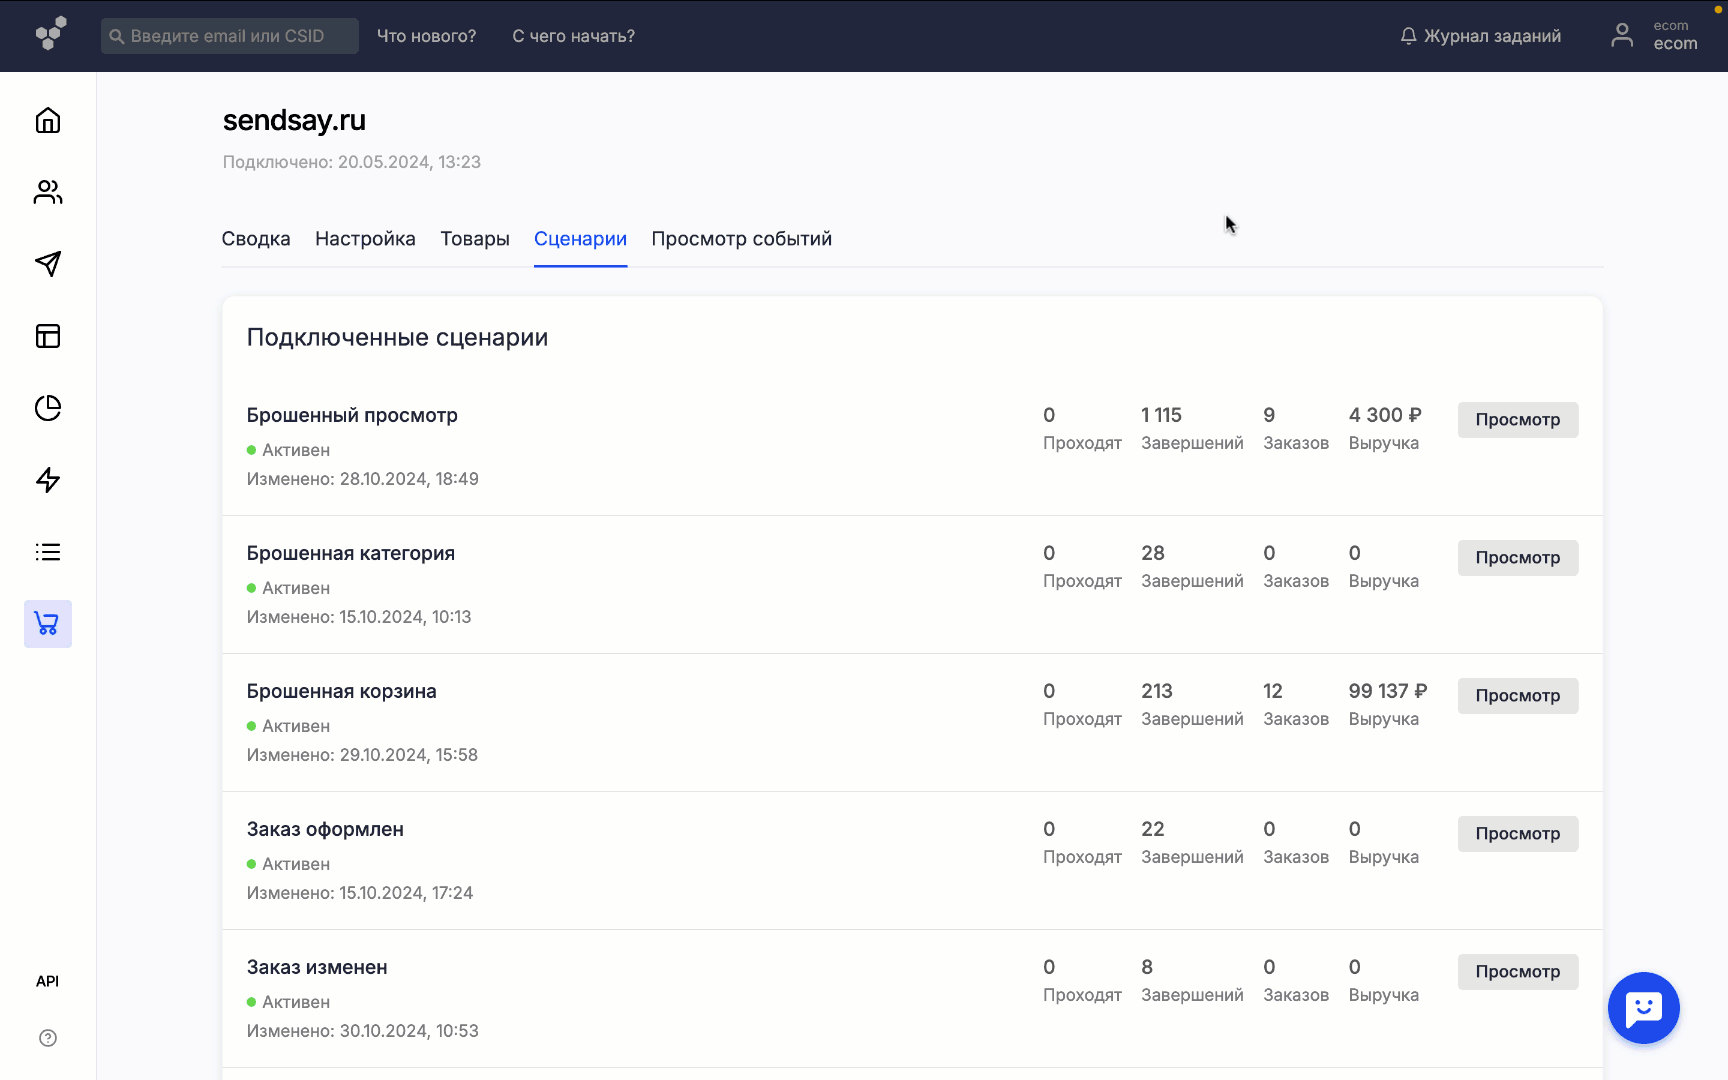This screenshot has width=1728, height=1080.
Task: Open the Просмотр событий tab
Action: pos(741,239)
